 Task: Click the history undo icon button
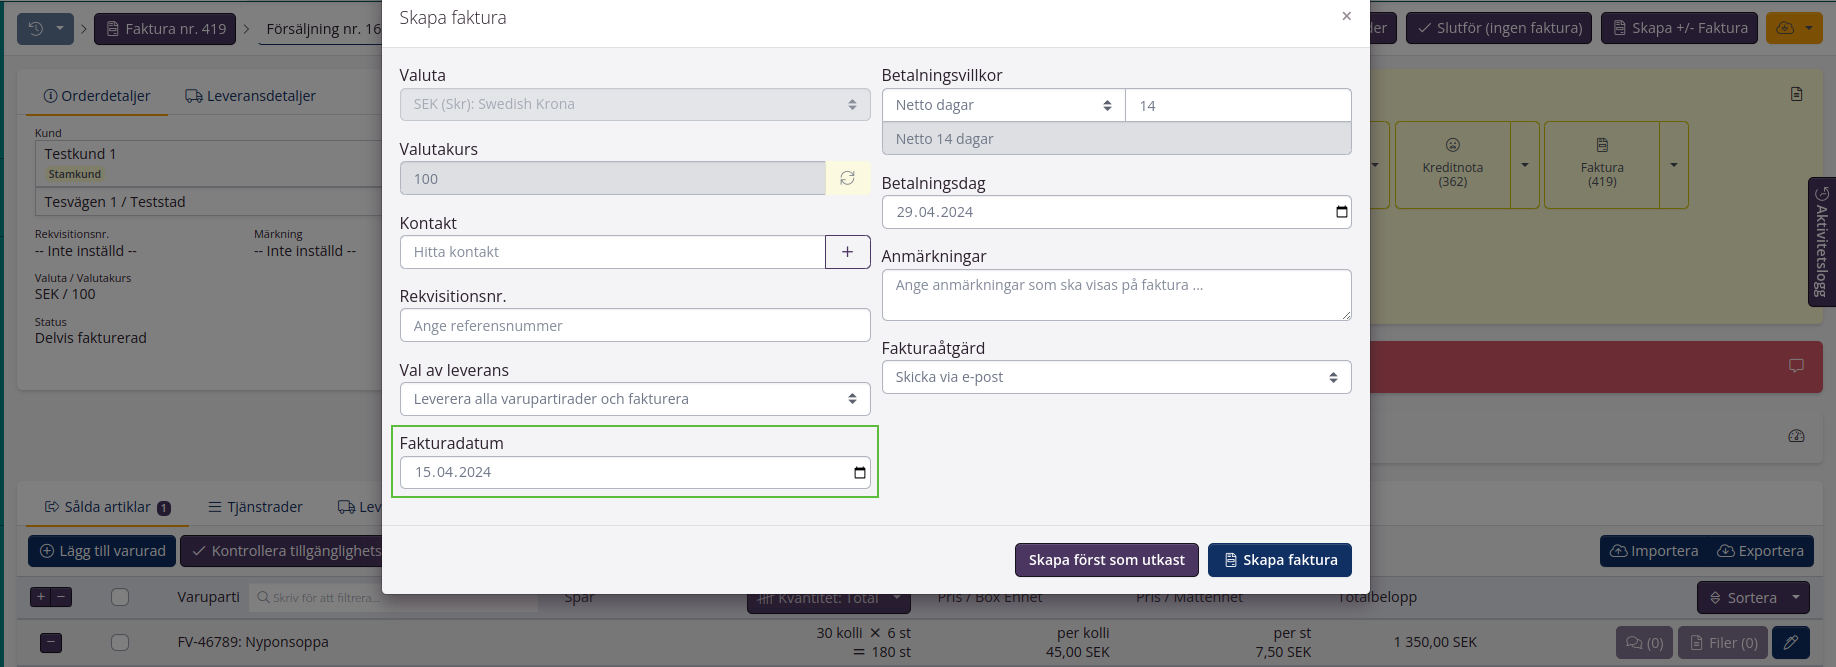[36, 28]
